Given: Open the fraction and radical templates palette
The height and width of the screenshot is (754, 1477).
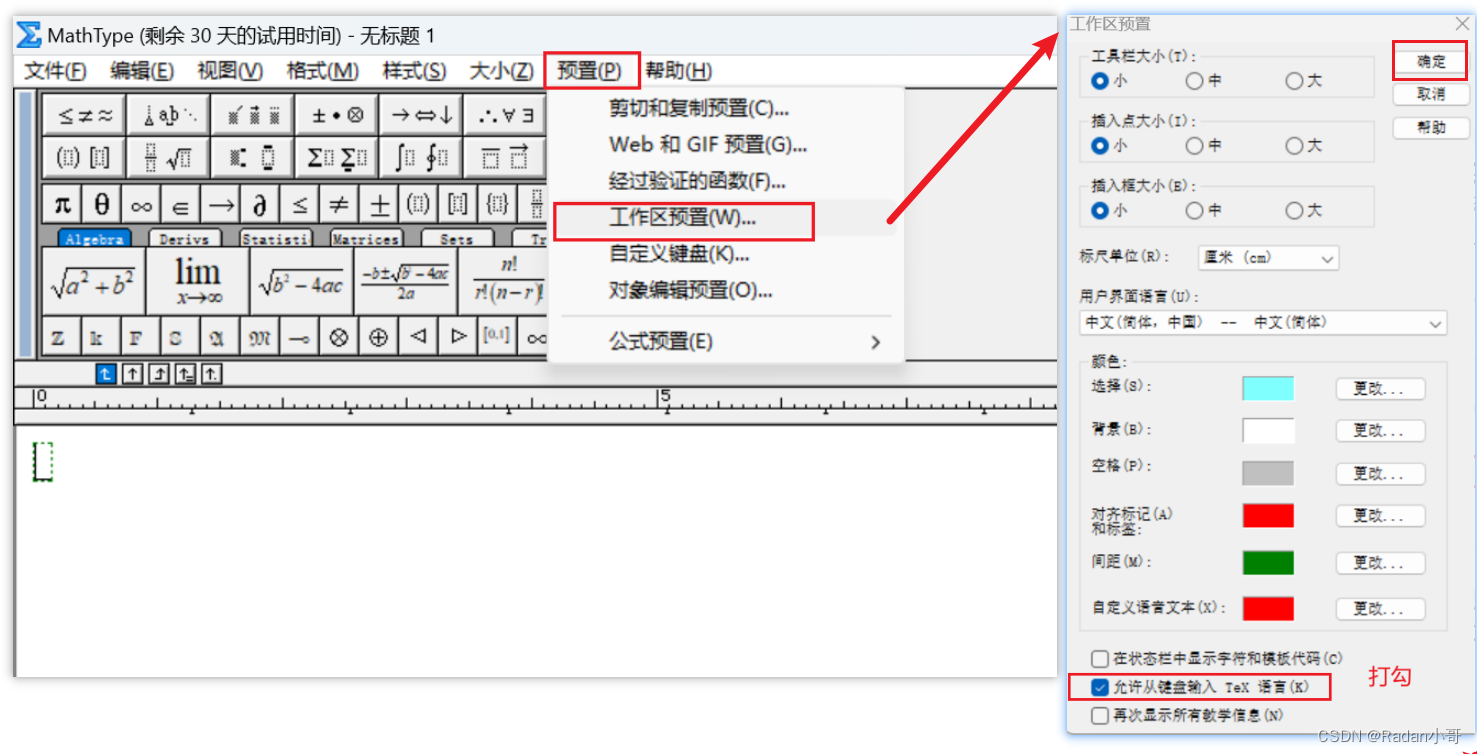Looking at the screenshot, I should [x=169, y=157].
